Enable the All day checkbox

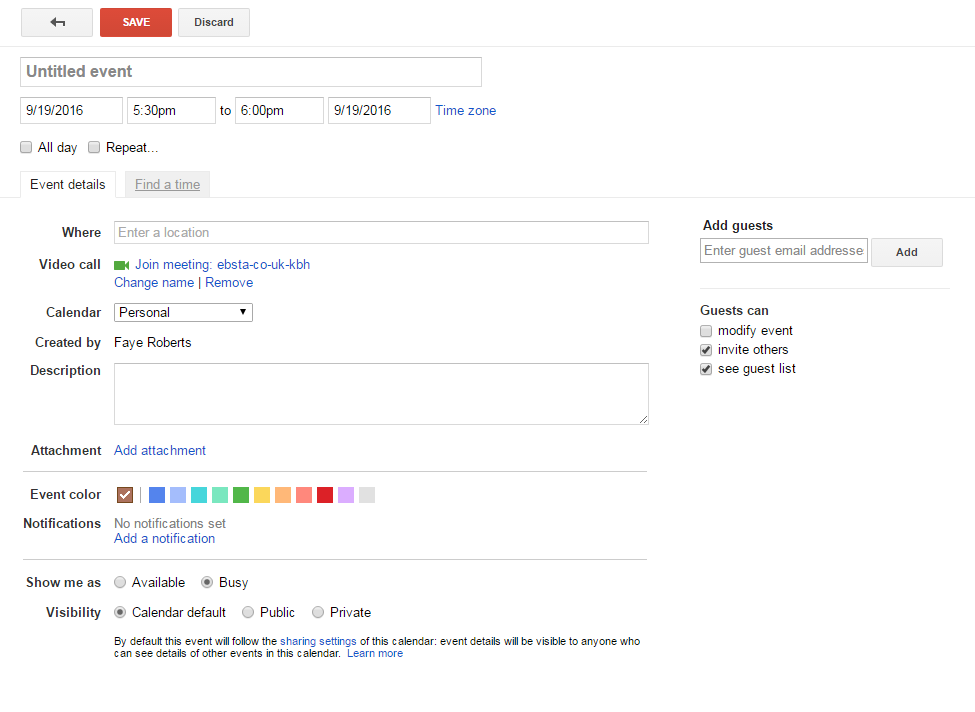click(x=27, y=148)
